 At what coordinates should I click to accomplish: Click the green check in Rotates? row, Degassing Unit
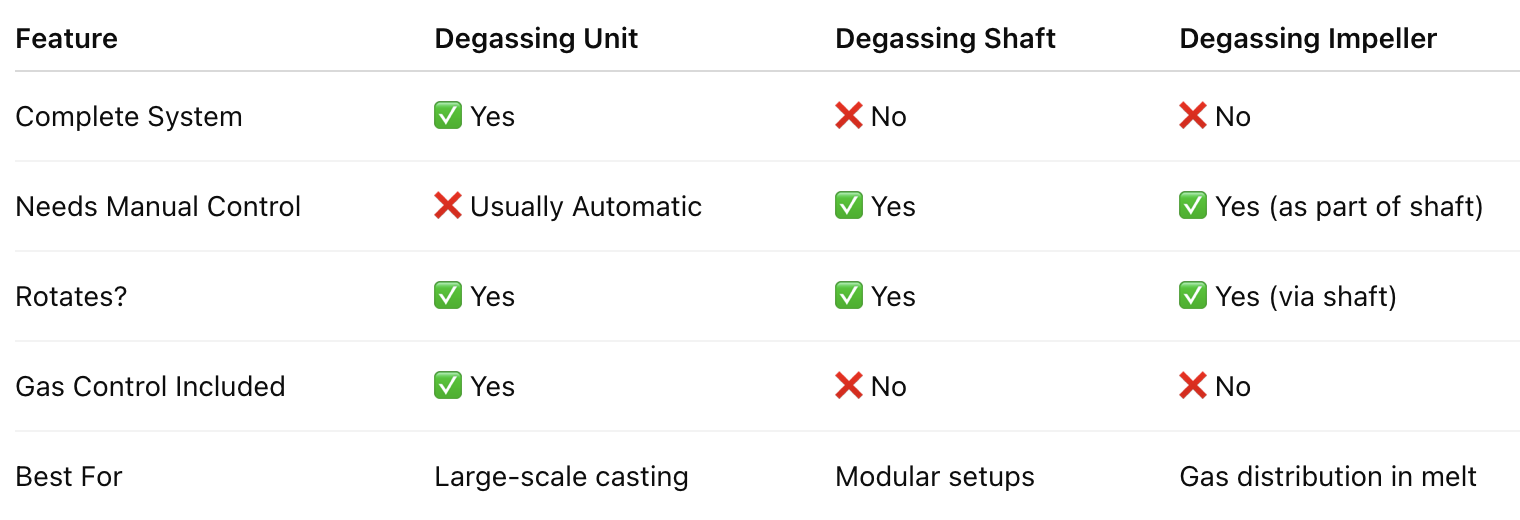448,296
